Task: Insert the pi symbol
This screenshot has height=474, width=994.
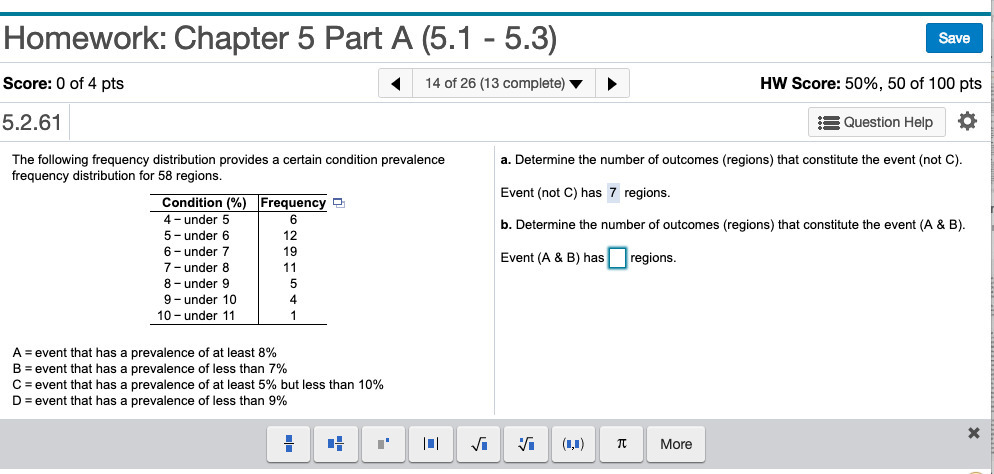Action: pyautogui.click(x=621, y=444)
